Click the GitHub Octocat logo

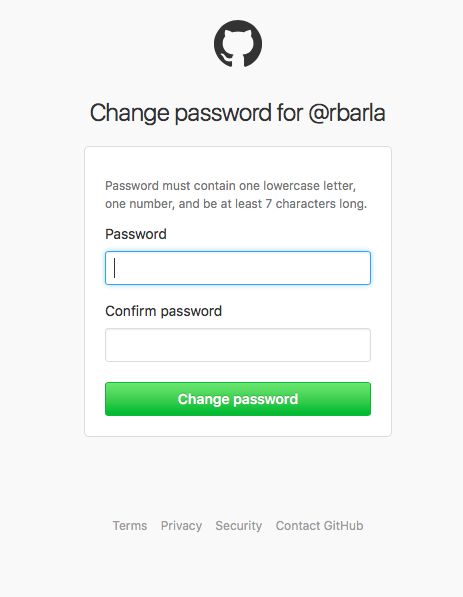pos(238,44)
